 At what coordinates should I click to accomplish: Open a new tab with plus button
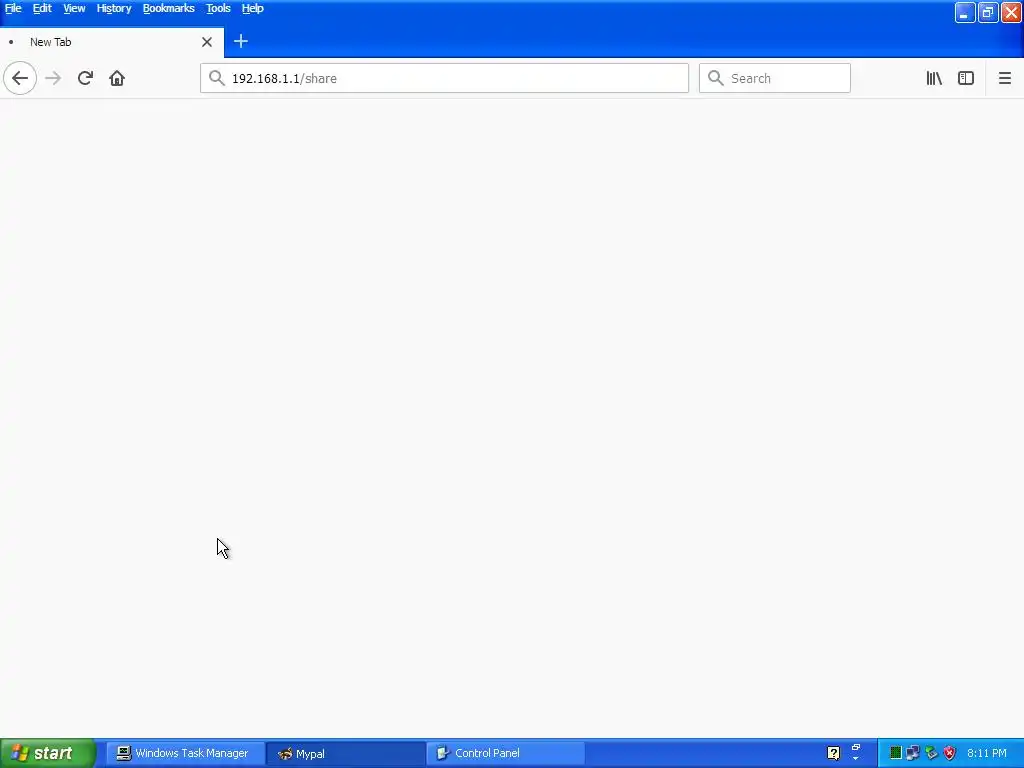pyautogui.click(x=240, y=41)
